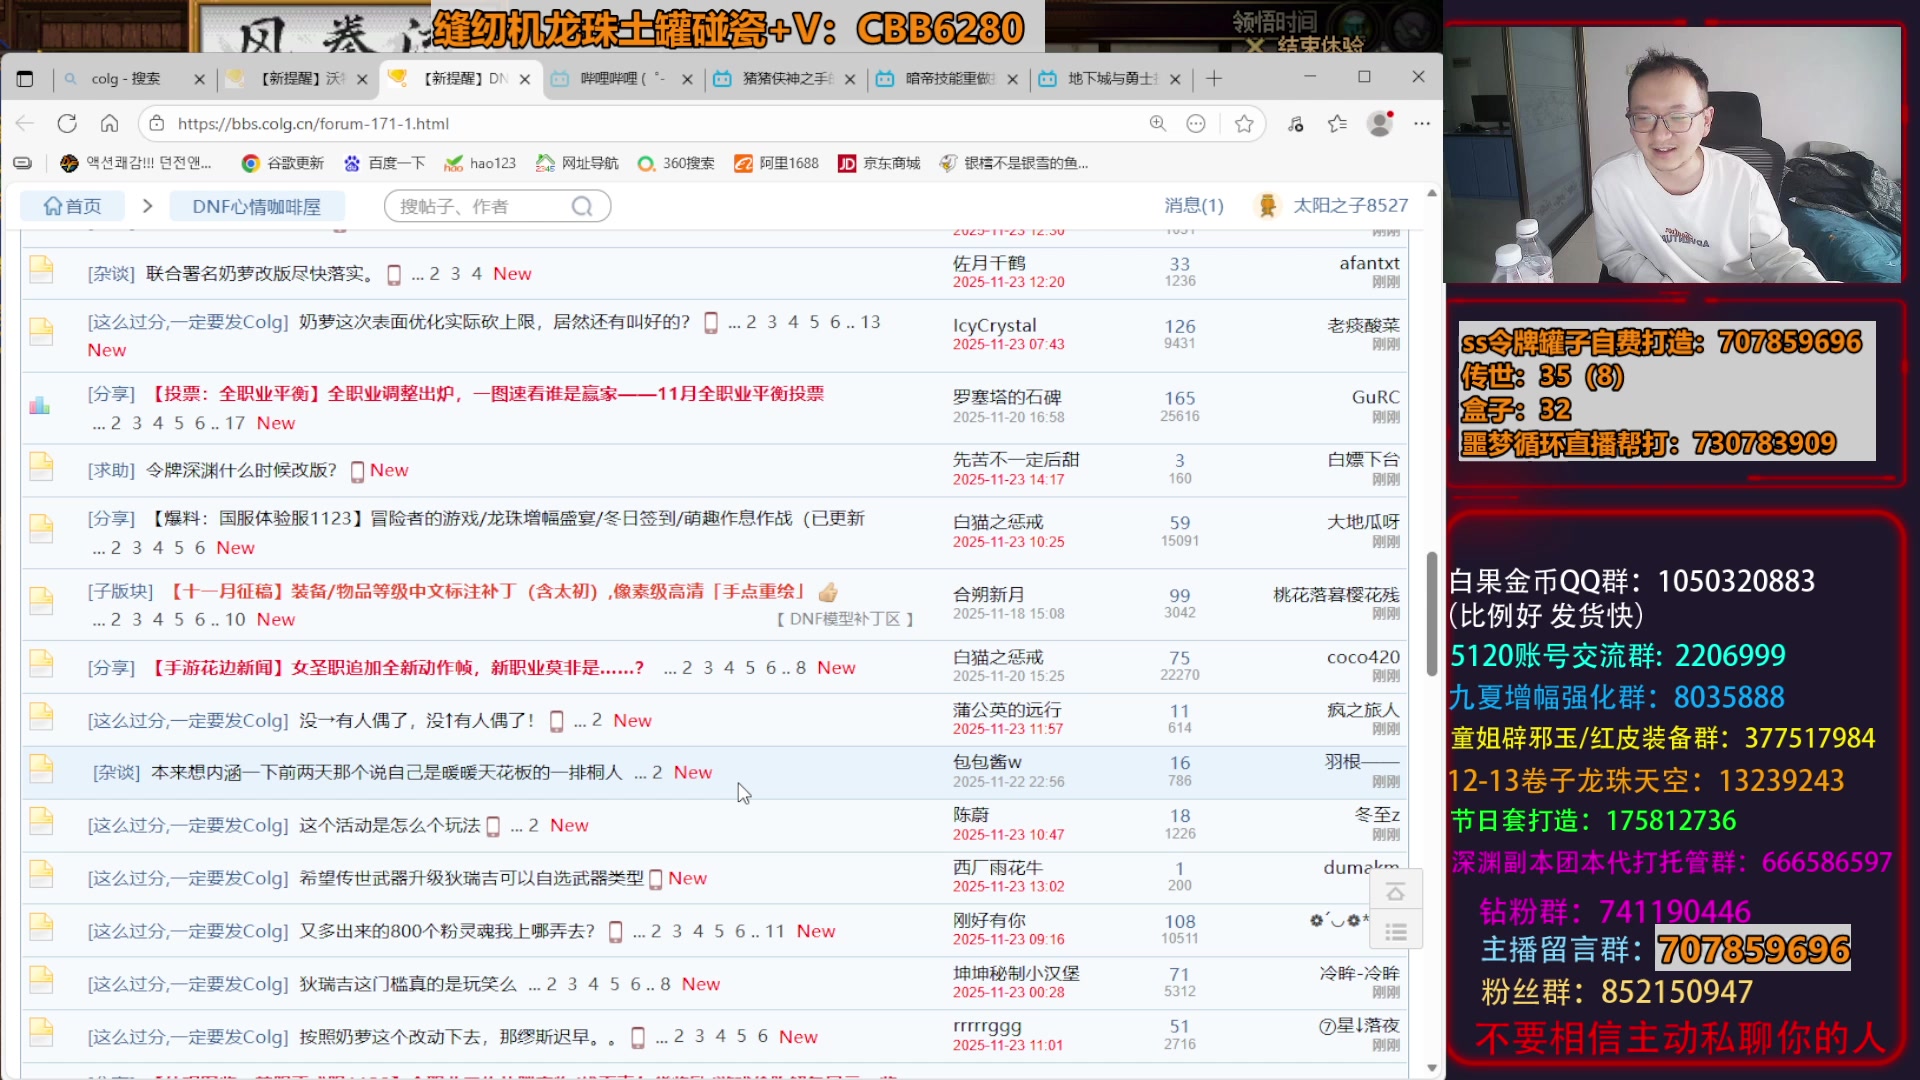Click the 首页 home breadcrumb icon
This screenshot has width=1920, height=1080.
pyautogui.click(x=55, y=205)
